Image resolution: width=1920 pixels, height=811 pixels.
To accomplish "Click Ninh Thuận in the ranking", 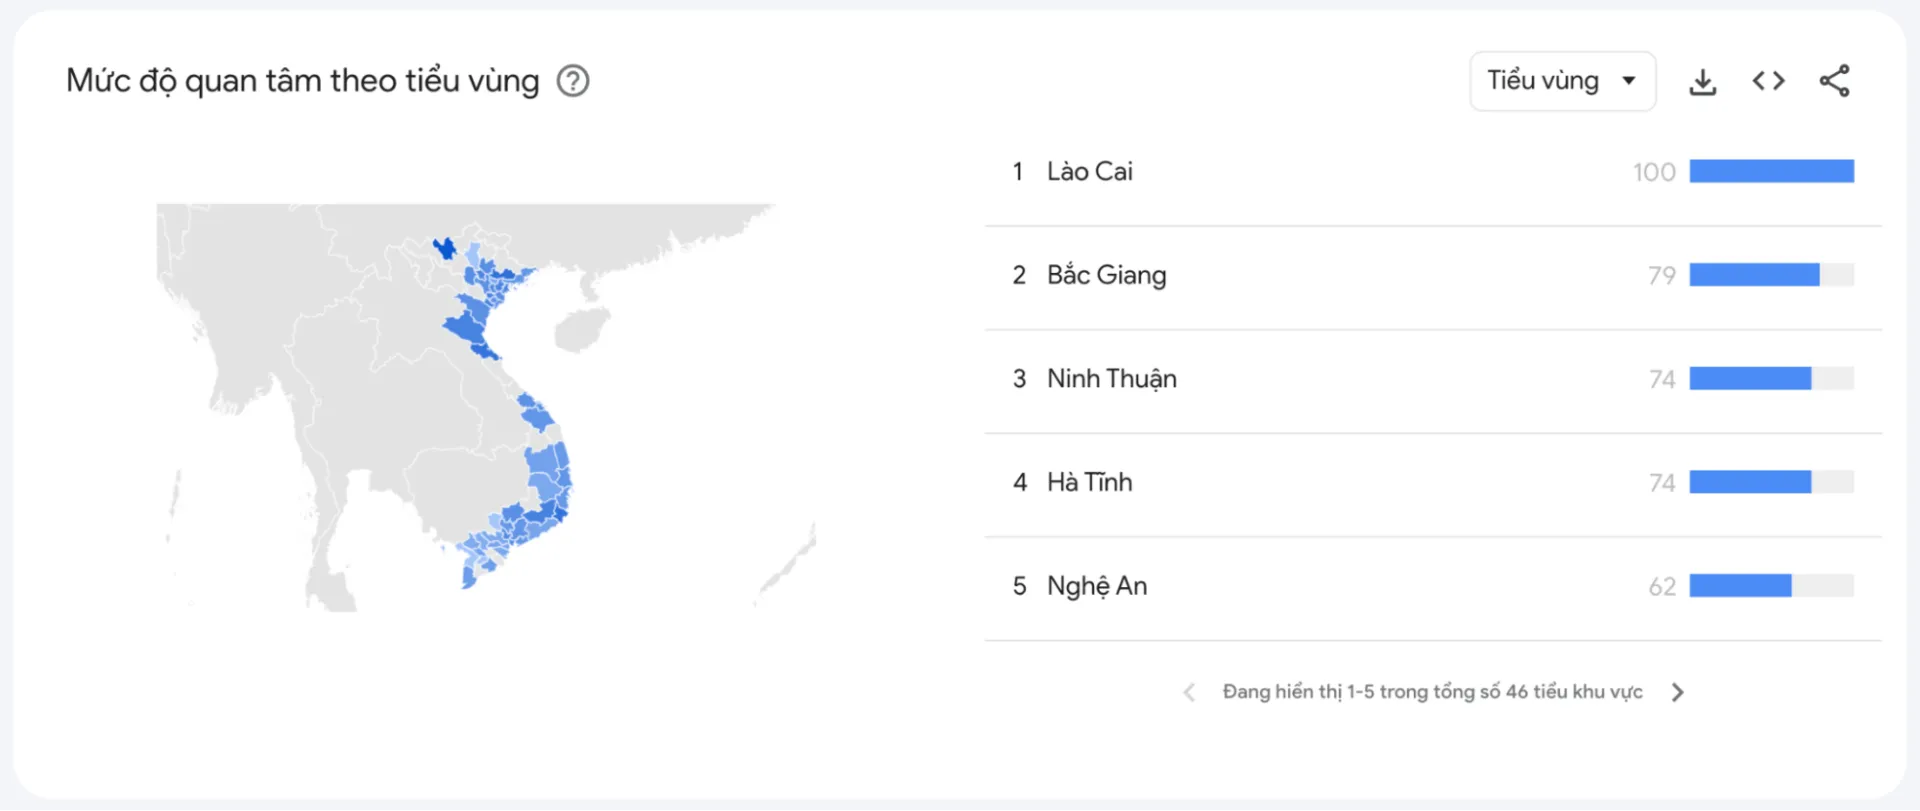I will click(x=1112, y=379).
